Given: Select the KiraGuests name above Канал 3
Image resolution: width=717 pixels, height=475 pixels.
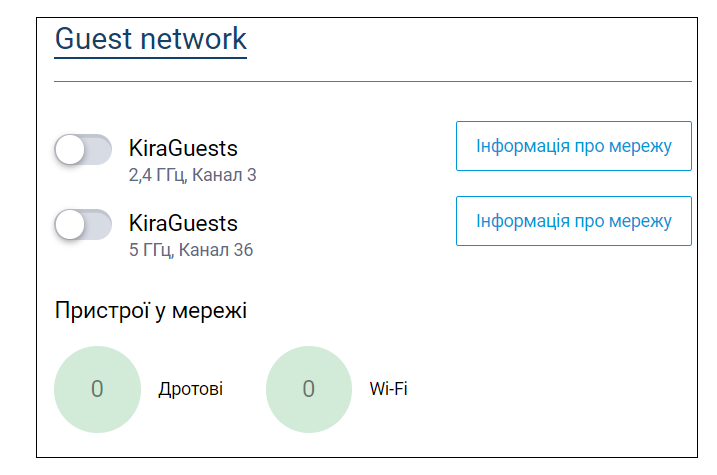Looking at the screenshot, I should (x=183, y=149).
